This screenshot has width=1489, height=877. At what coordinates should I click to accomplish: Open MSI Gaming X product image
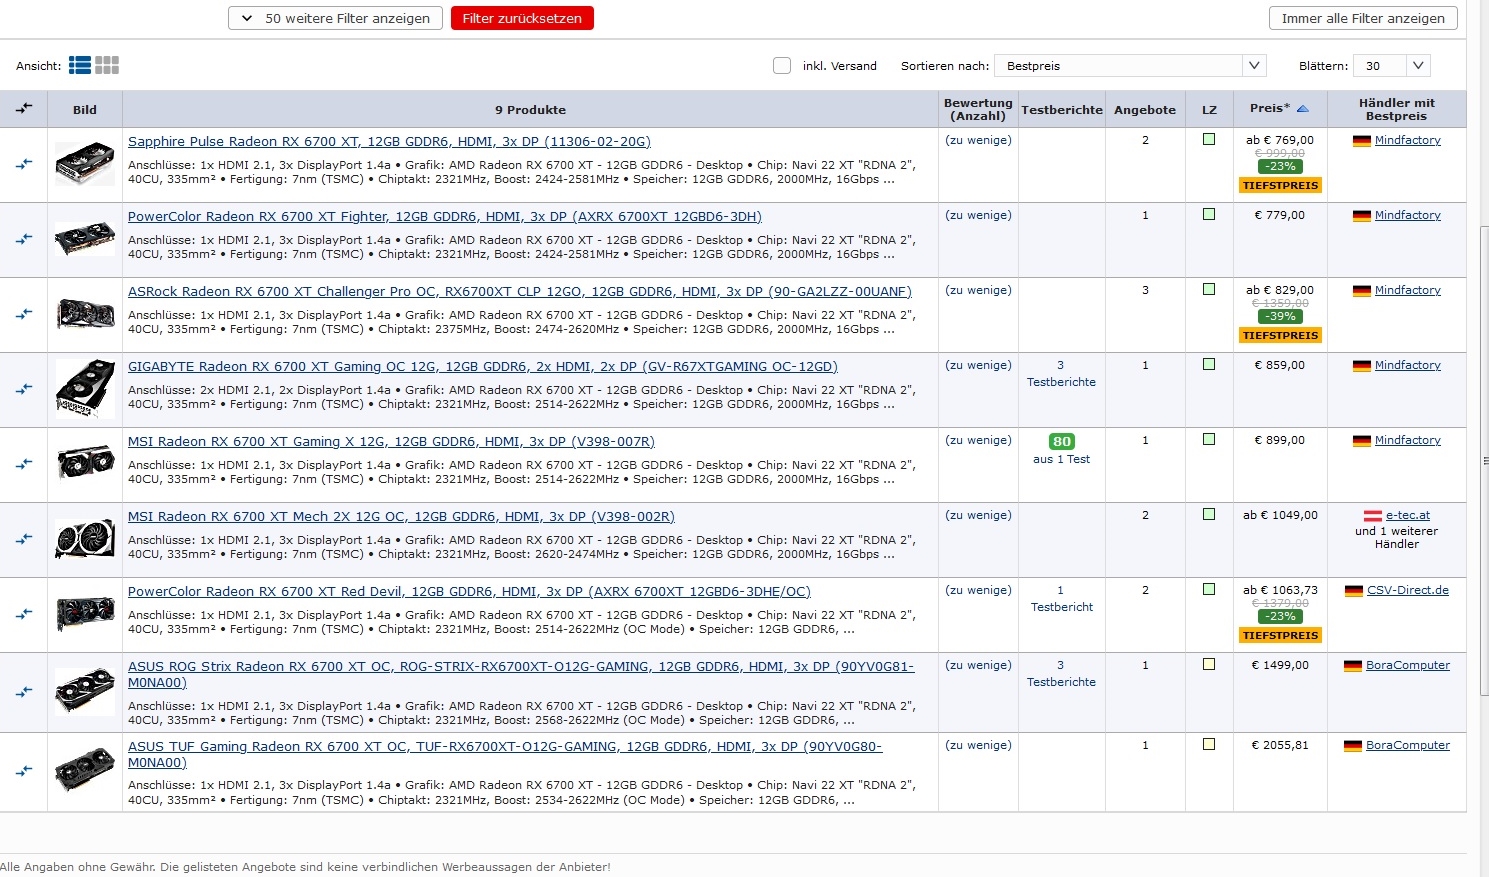click(85, 464)
